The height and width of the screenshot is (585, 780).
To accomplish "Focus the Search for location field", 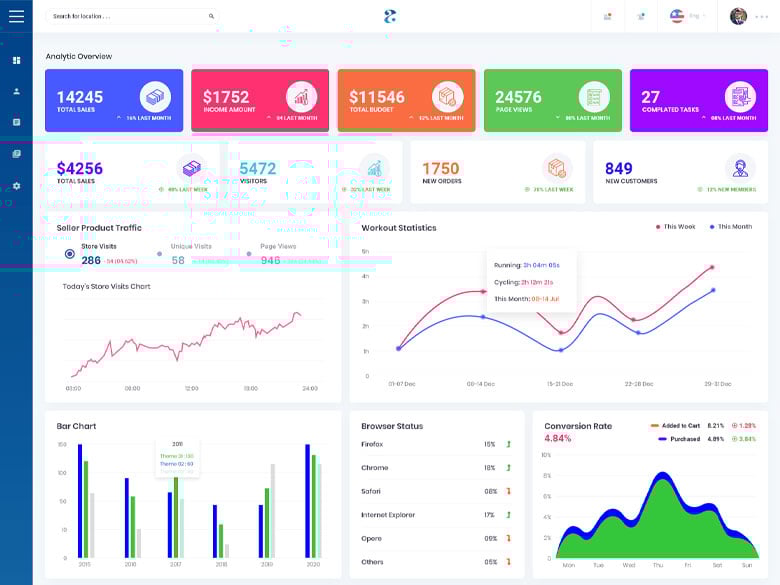I will click(132, 16).
